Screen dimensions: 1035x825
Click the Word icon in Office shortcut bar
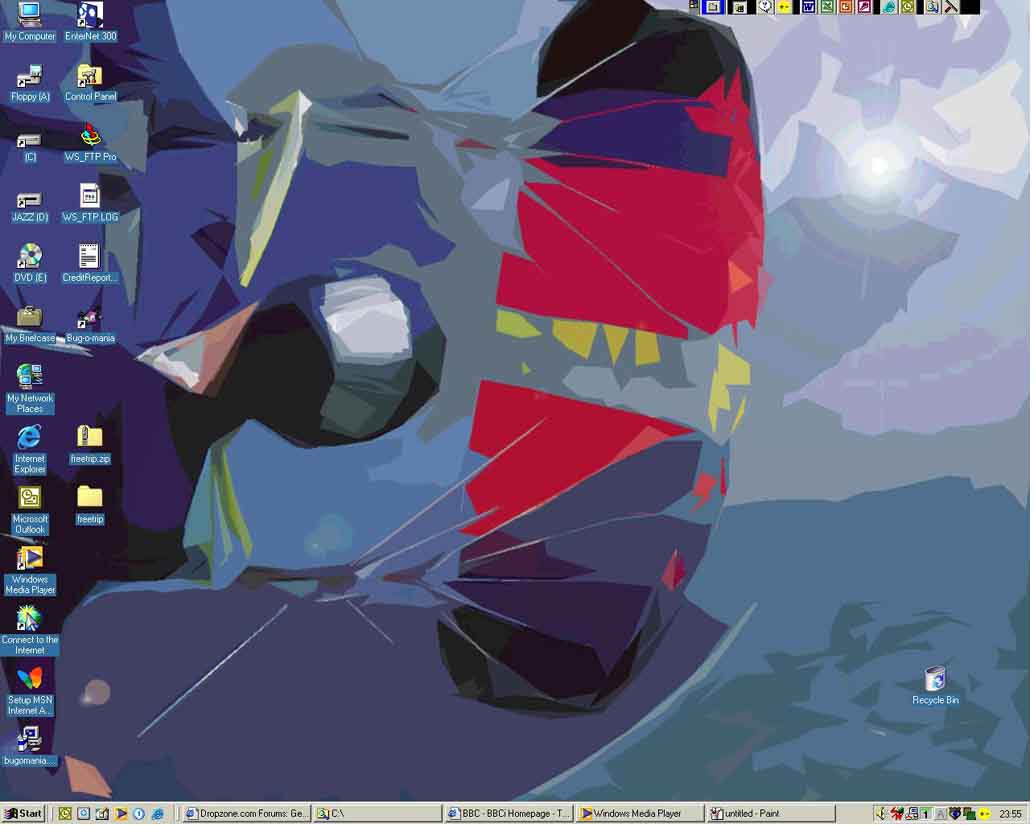[x=809, y=7]
